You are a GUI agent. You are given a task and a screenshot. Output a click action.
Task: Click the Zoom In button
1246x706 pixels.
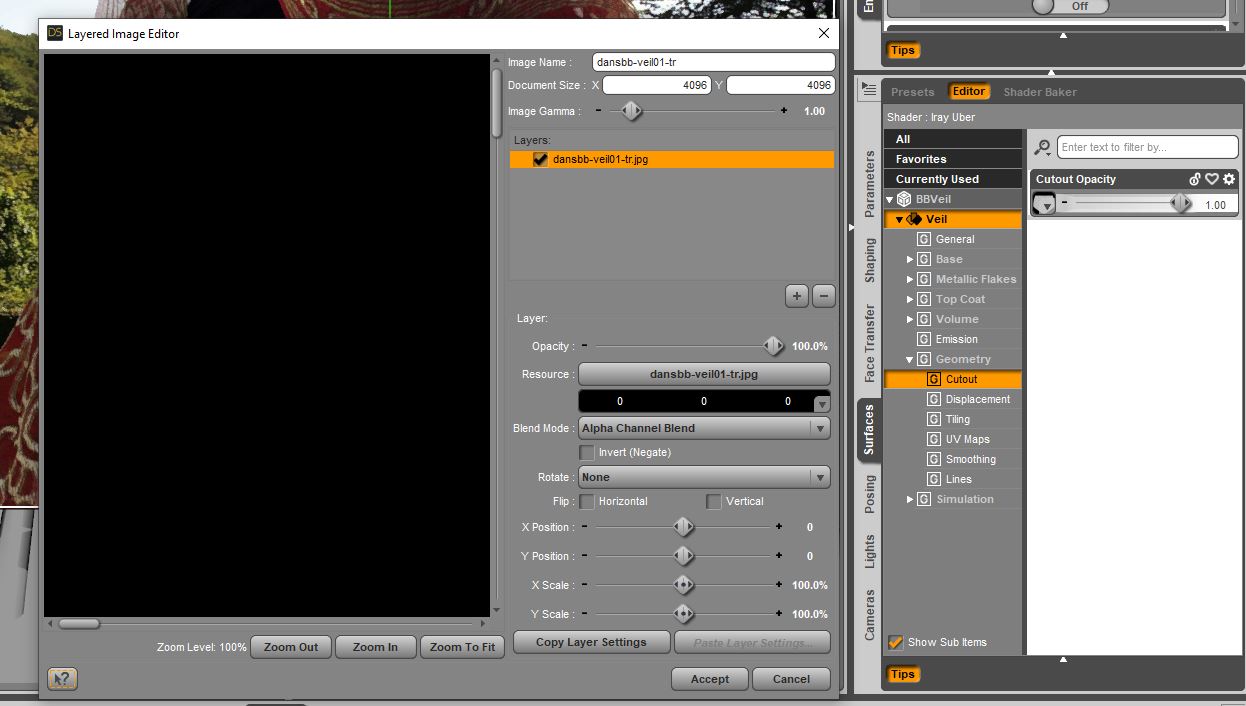(x=375, y=647)
